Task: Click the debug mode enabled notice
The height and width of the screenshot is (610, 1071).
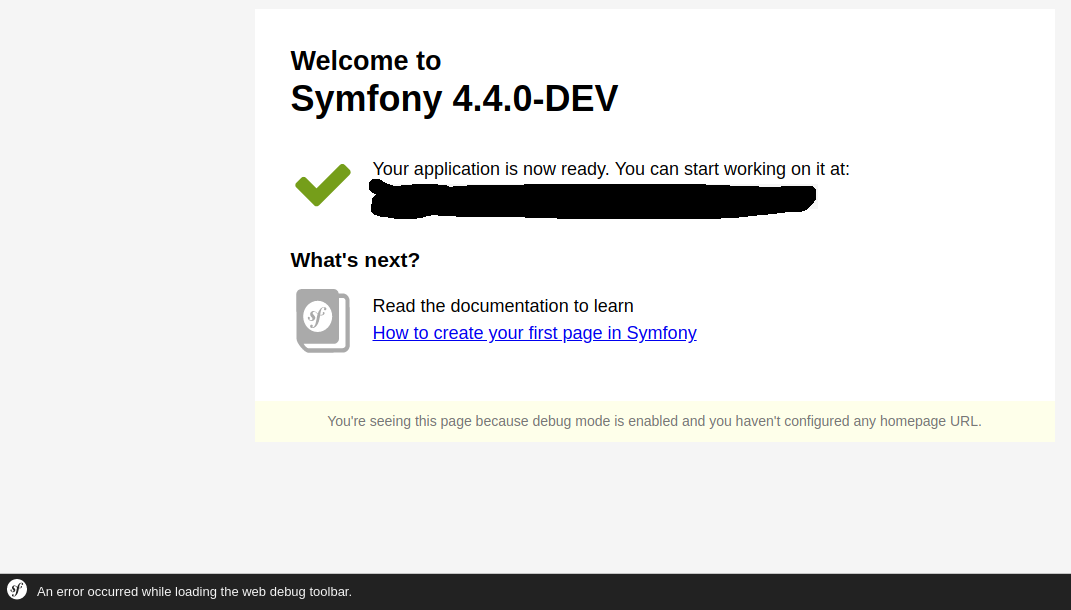Action: (654, 421)
